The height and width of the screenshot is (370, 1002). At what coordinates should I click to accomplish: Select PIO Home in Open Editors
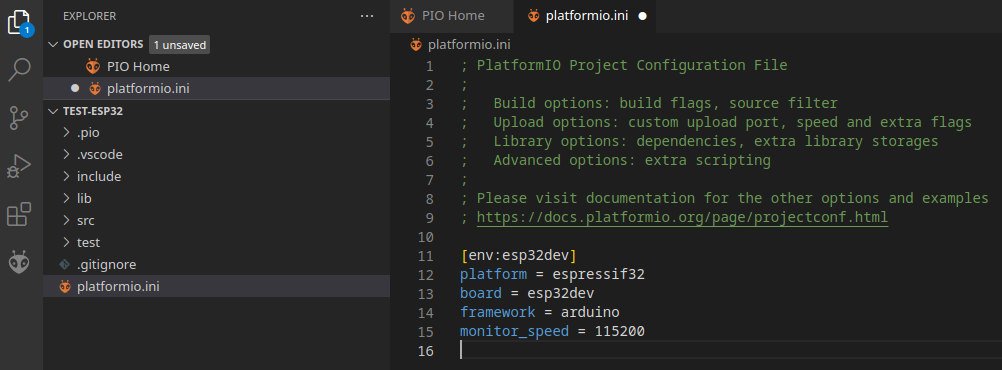click(217, 66)
